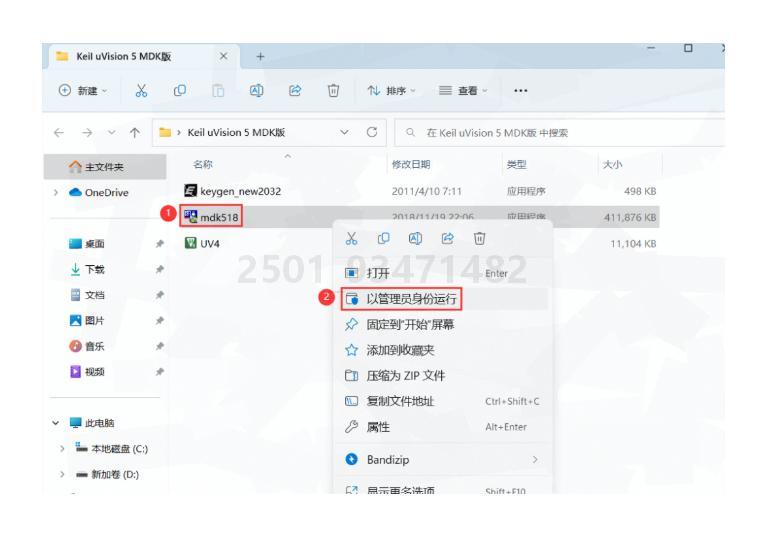Refresh the current folder view
767x537 pixels.
(x=372, y=132)
